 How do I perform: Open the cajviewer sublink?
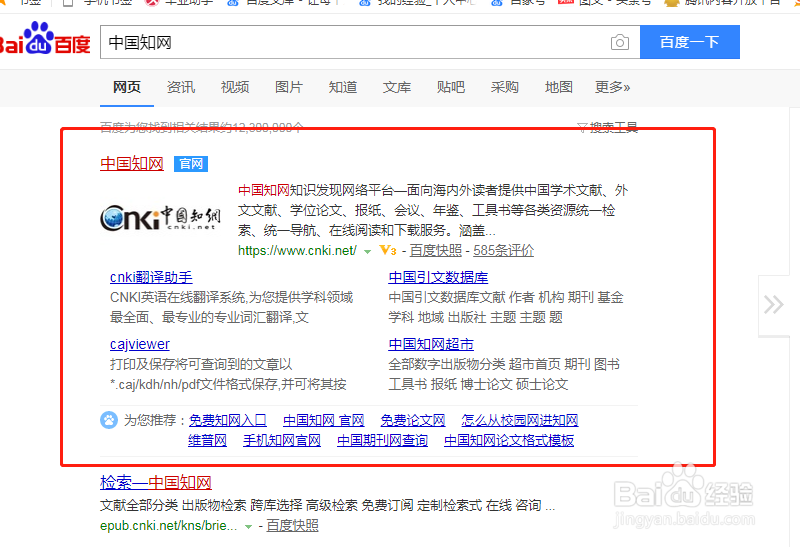[x=140, y=344]
